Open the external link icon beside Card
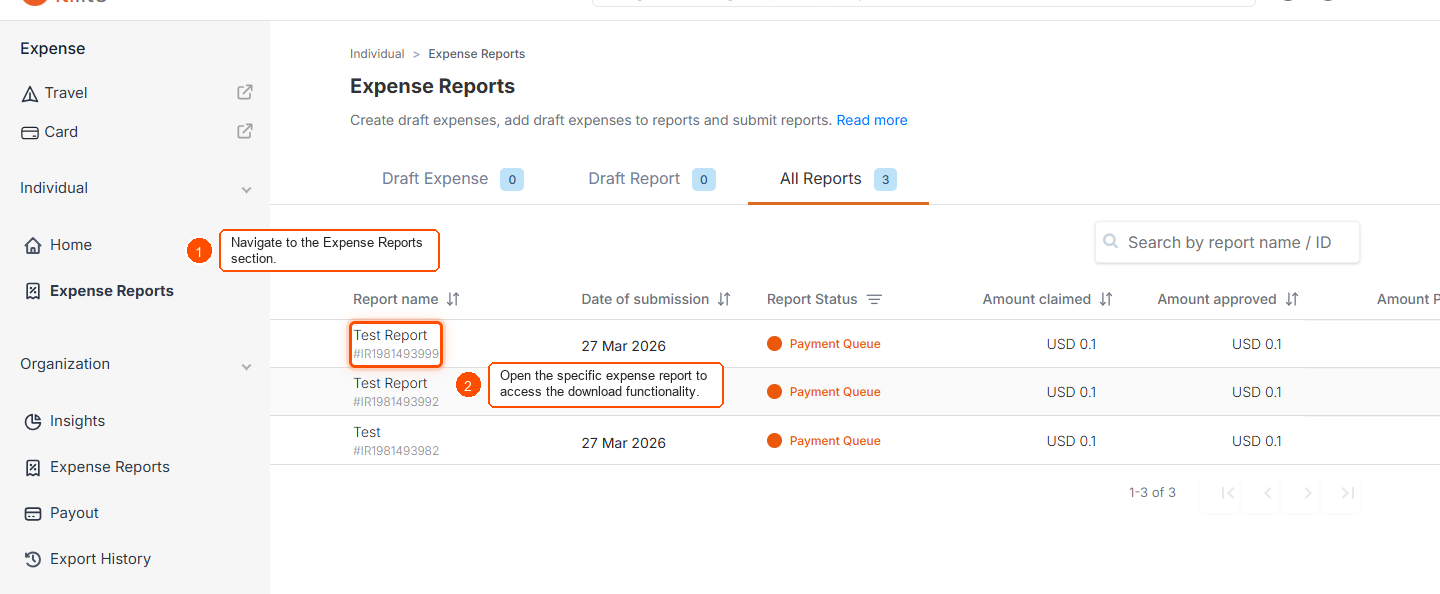 tap(244, 131)
